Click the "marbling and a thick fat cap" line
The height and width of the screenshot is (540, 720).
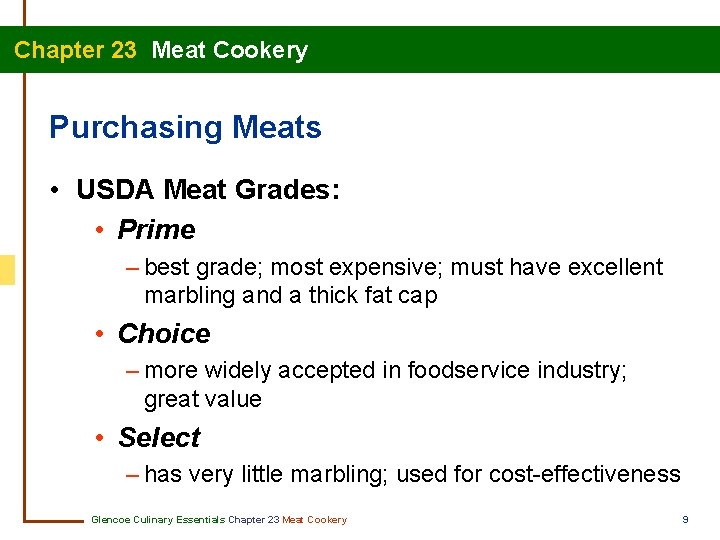click(x=291, y=296)
